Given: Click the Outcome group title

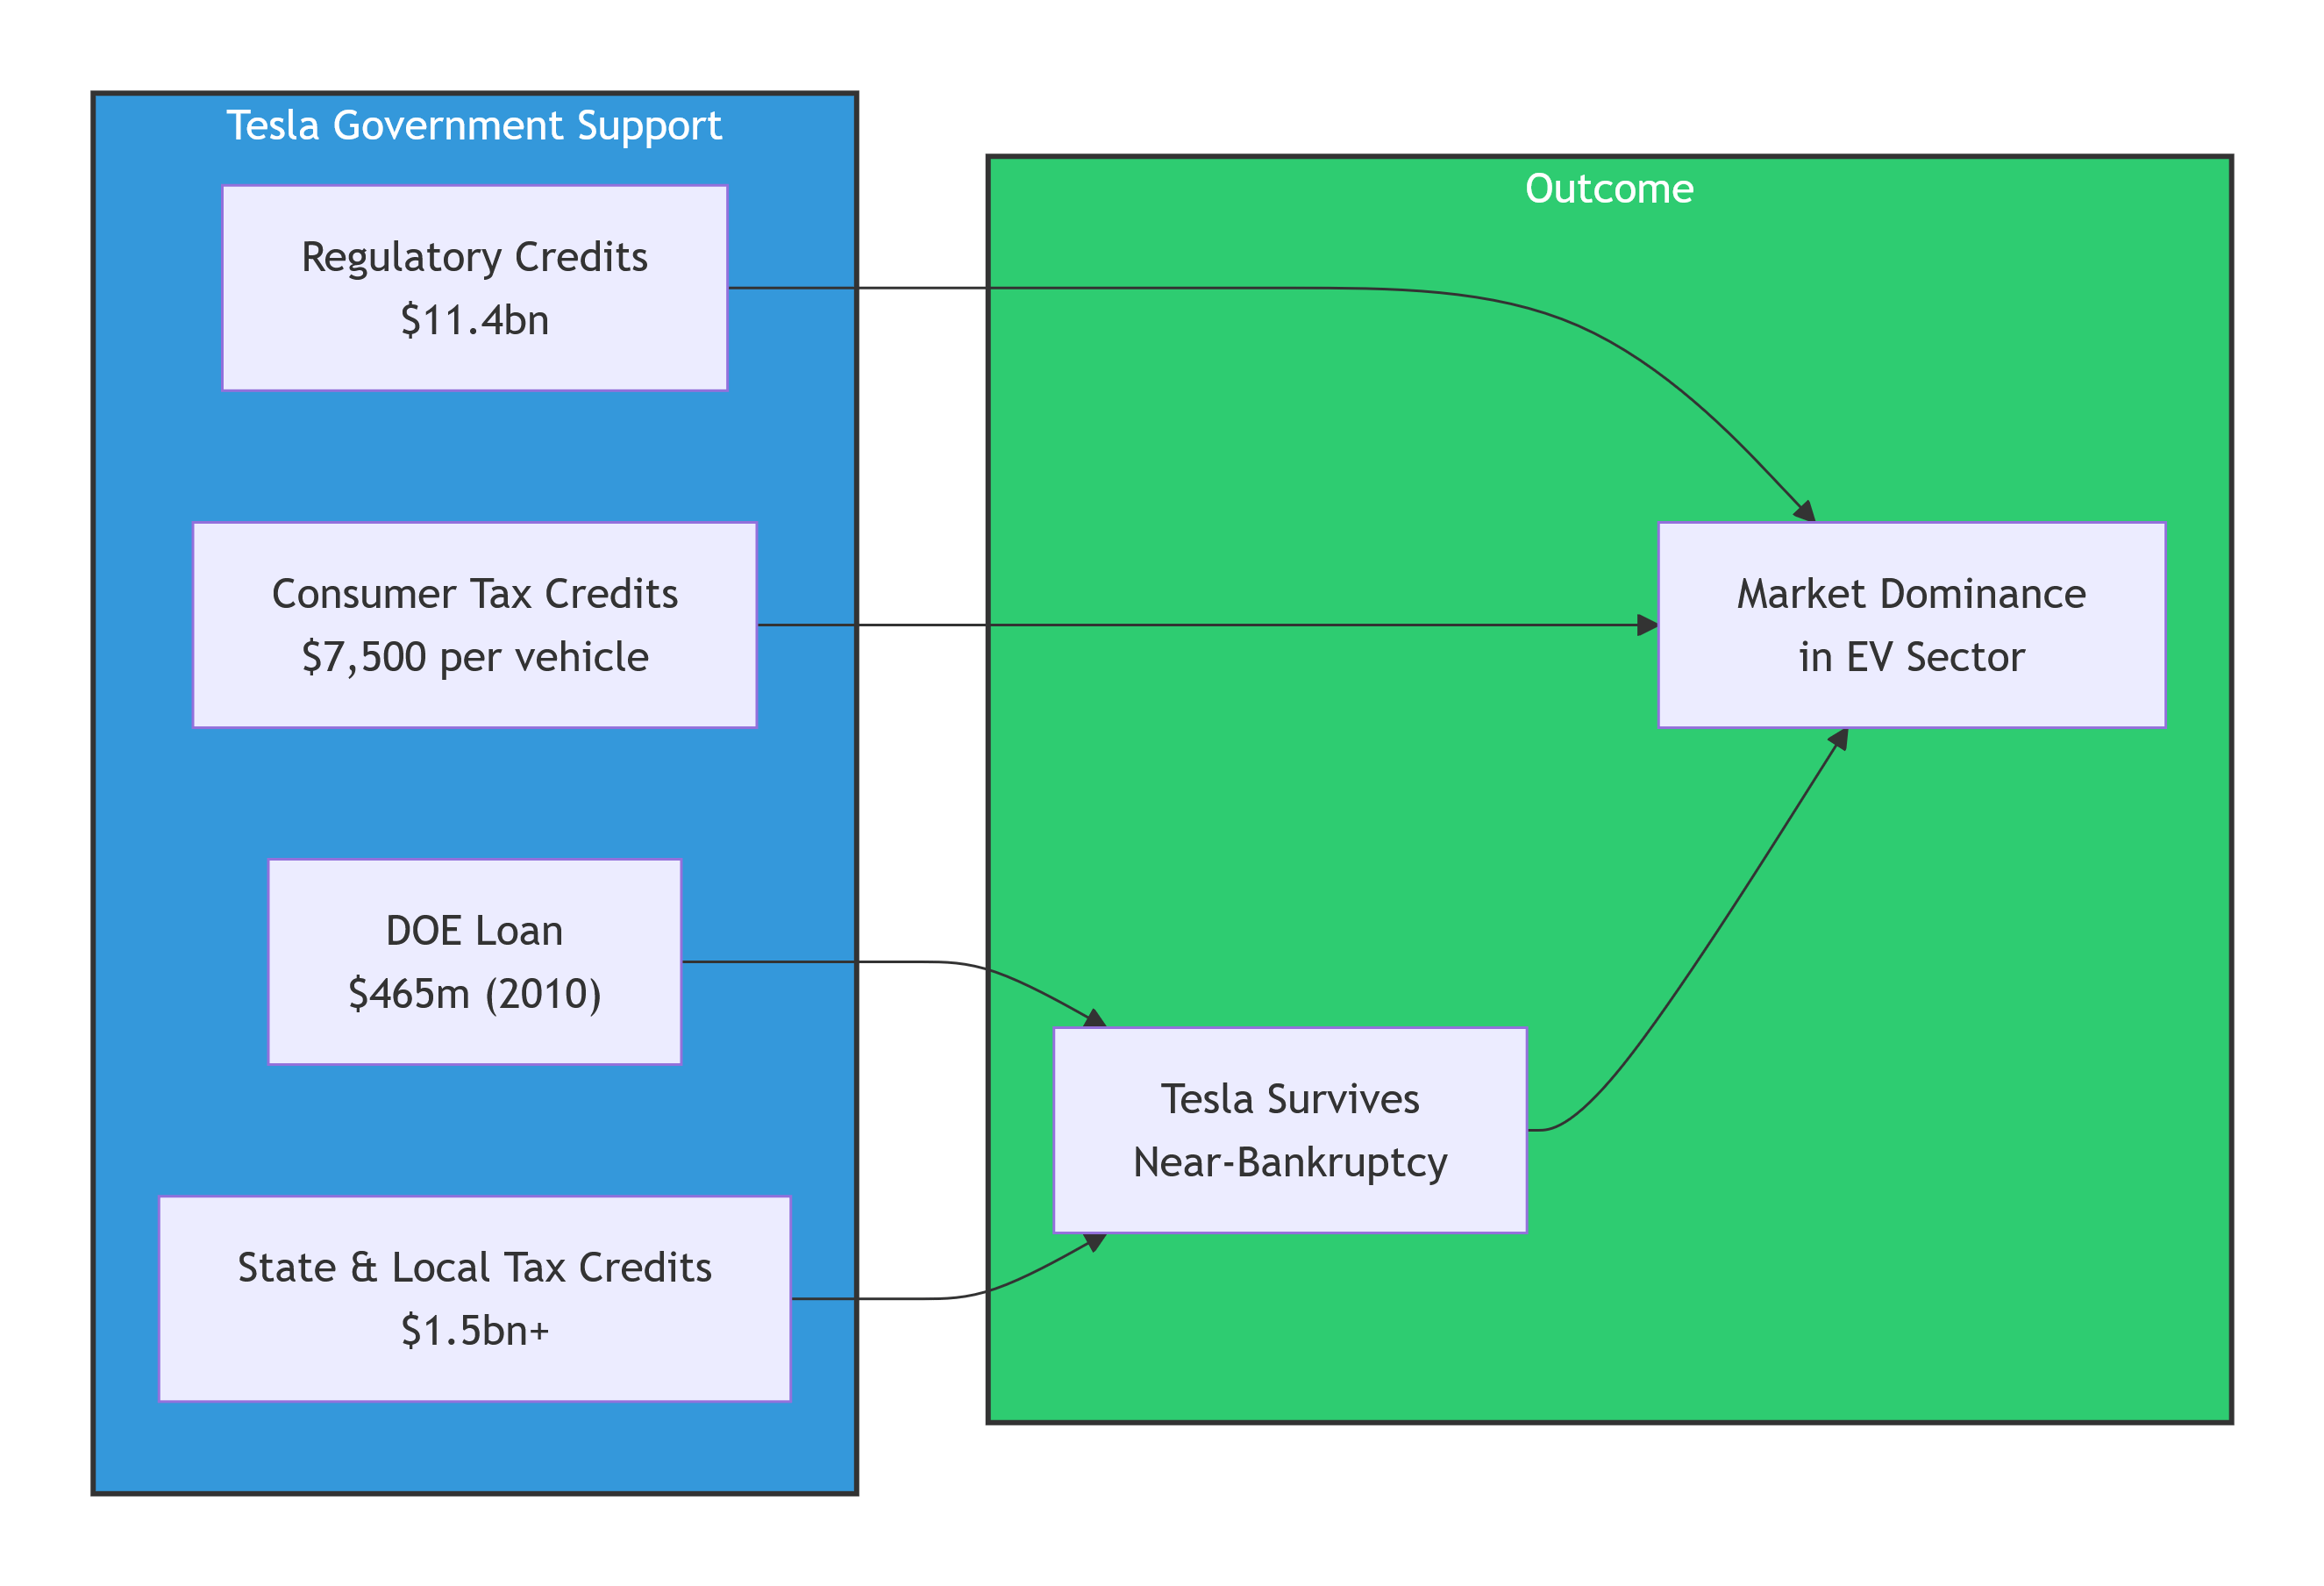Looking at the screenshot, I should click(x=1609, y=188).
